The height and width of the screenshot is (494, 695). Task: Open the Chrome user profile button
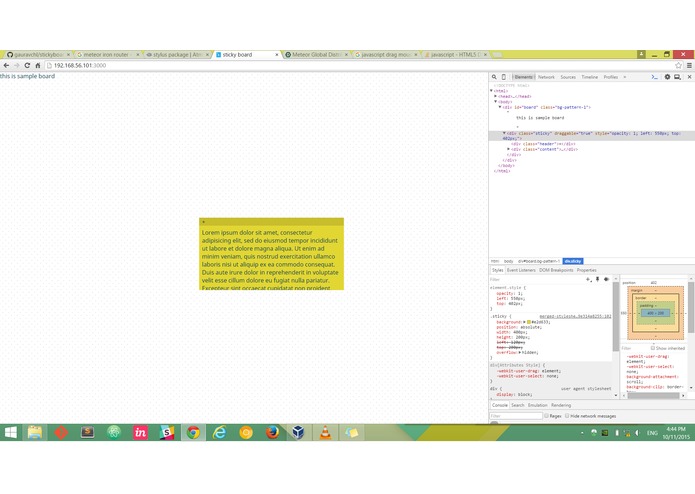pos(641,54)
